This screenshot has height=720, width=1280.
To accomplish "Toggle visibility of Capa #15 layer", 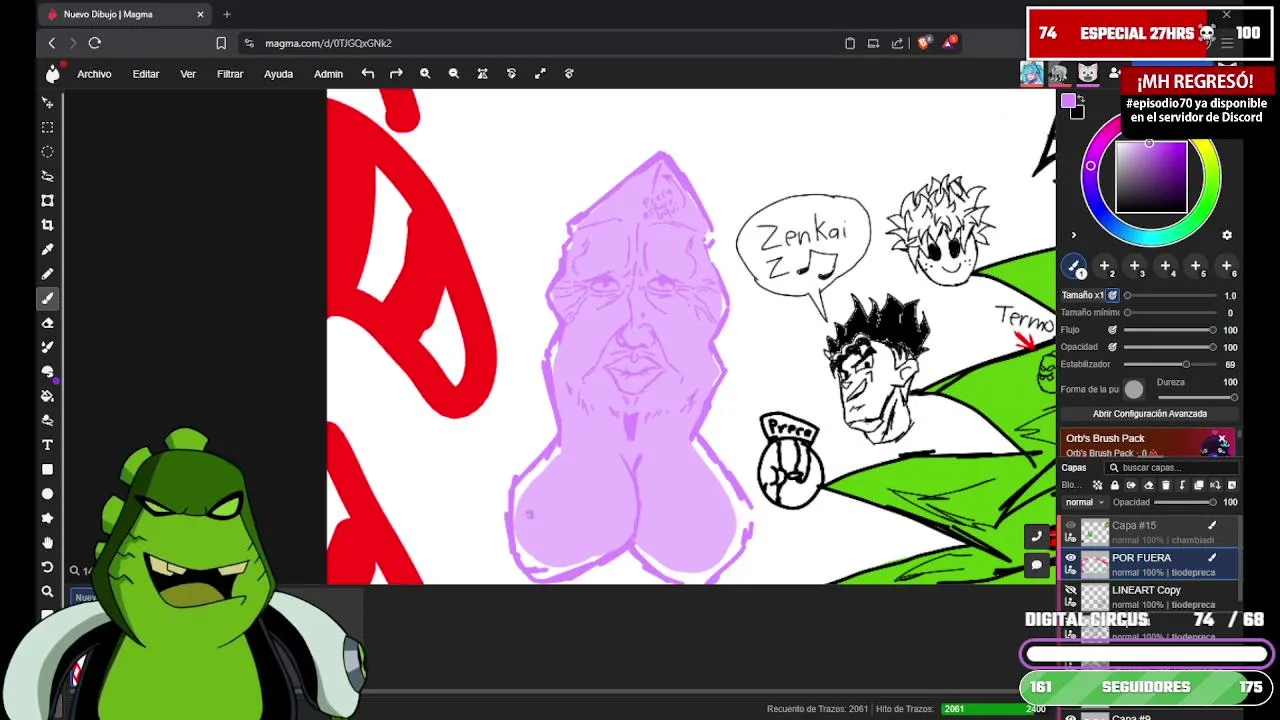I will [x=1071, y=525].
